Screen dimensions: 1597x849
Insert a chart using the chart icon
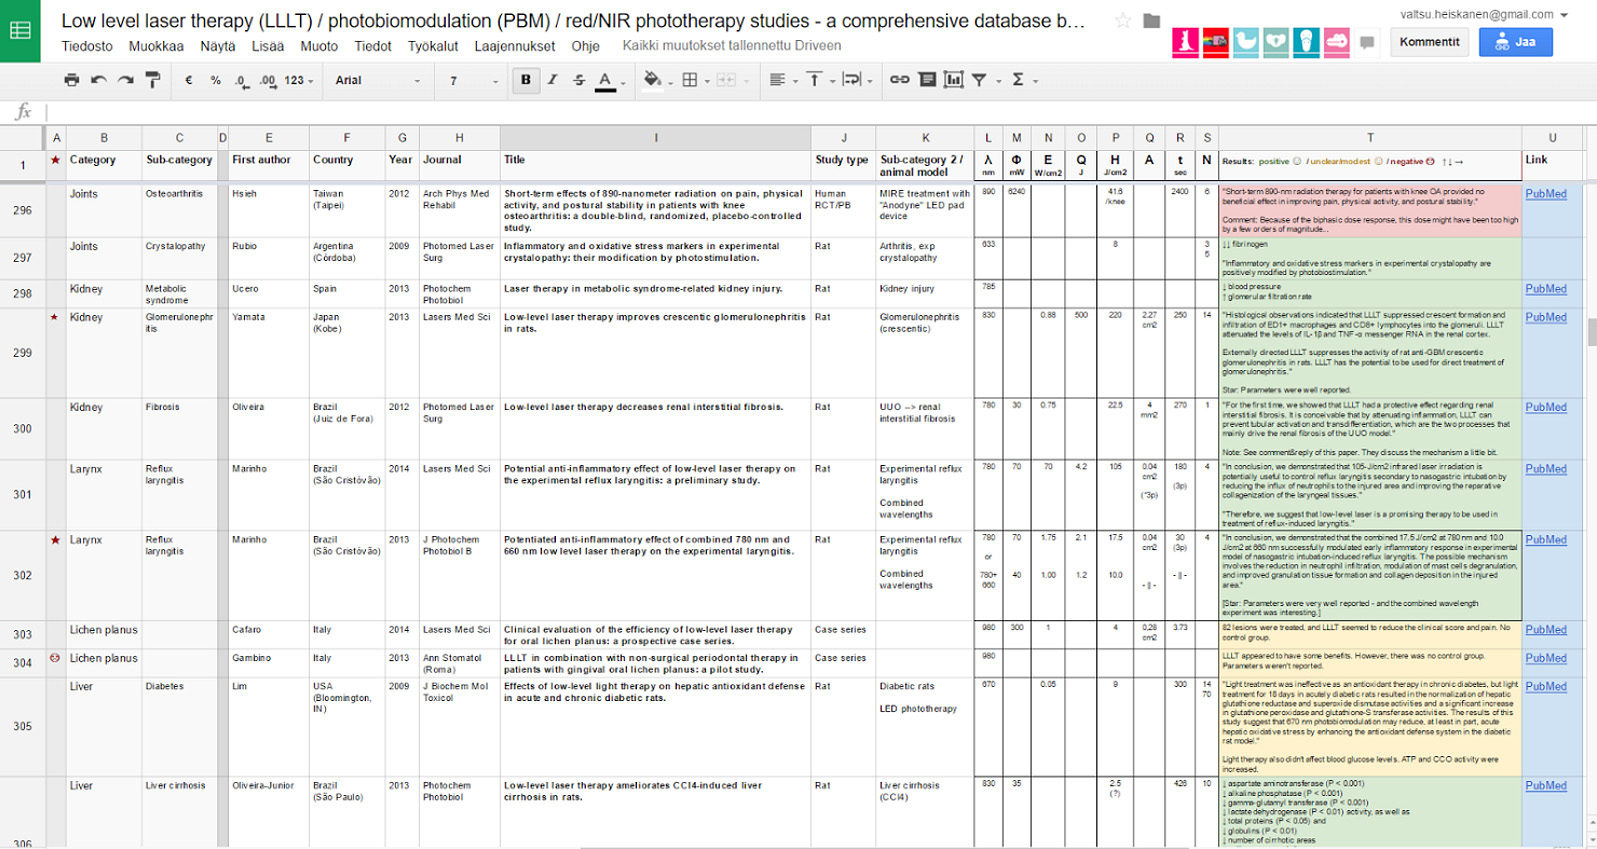[x=954, y=80]
